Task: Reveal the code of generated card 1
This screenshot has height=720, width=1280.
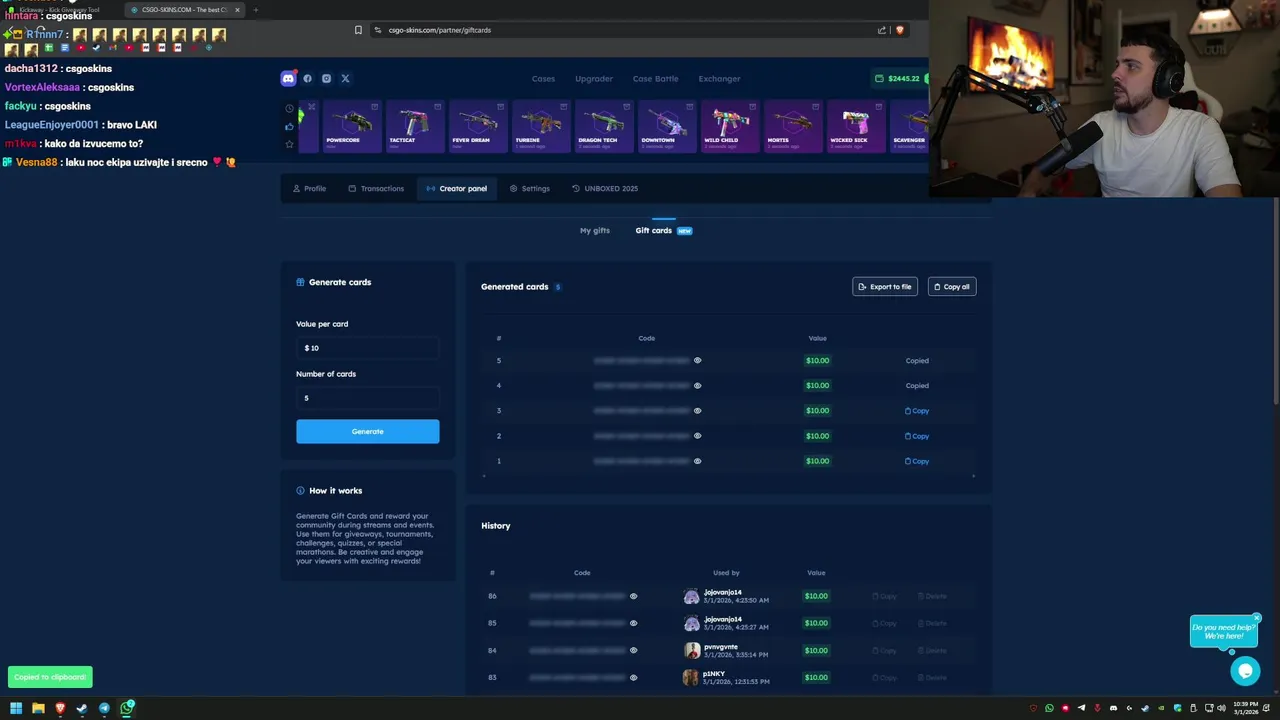Action: click(697, 461)
